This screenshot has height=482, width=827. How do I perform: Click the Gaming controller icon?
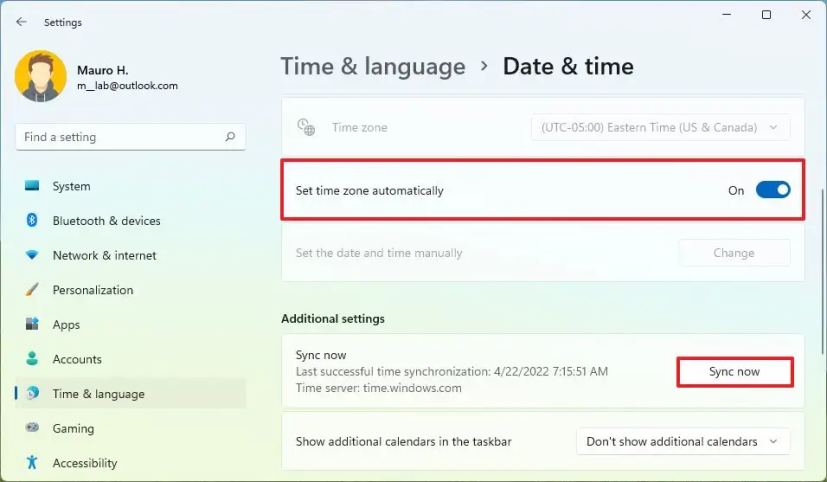pos(32,427)
